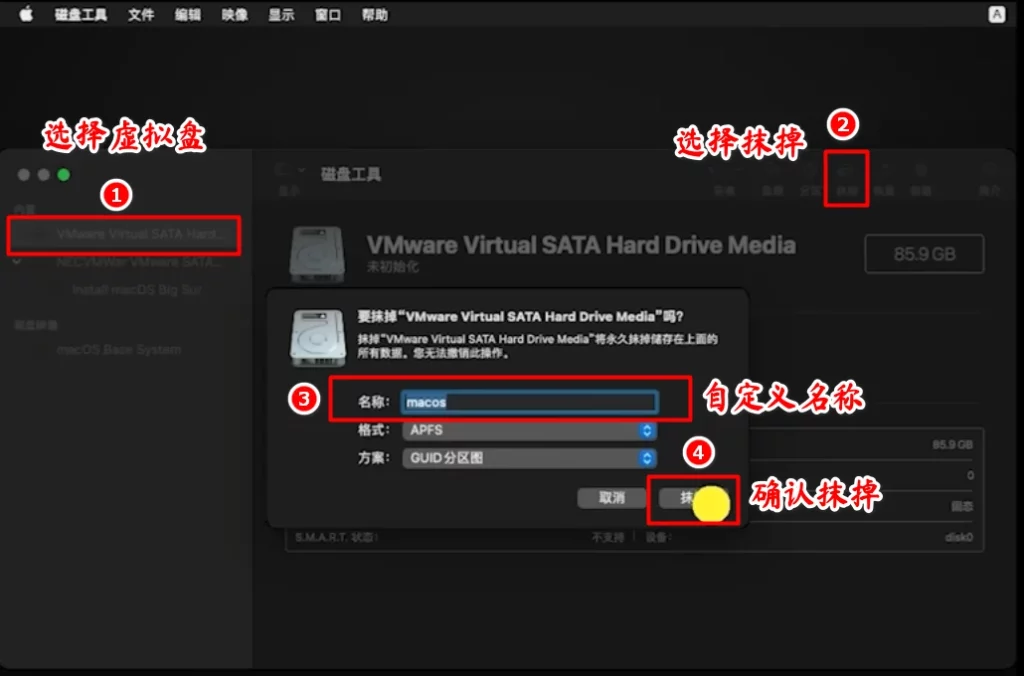Click the 磁盘工具 window title
The image size is (1024, 676).
tap(351, 174)
